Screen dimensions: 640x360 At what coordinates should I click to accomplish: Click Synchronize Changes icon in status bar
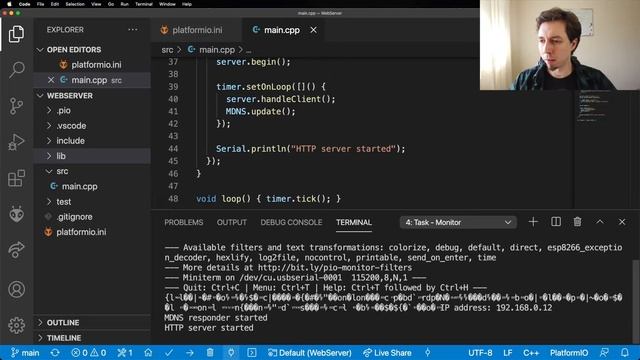55,353
